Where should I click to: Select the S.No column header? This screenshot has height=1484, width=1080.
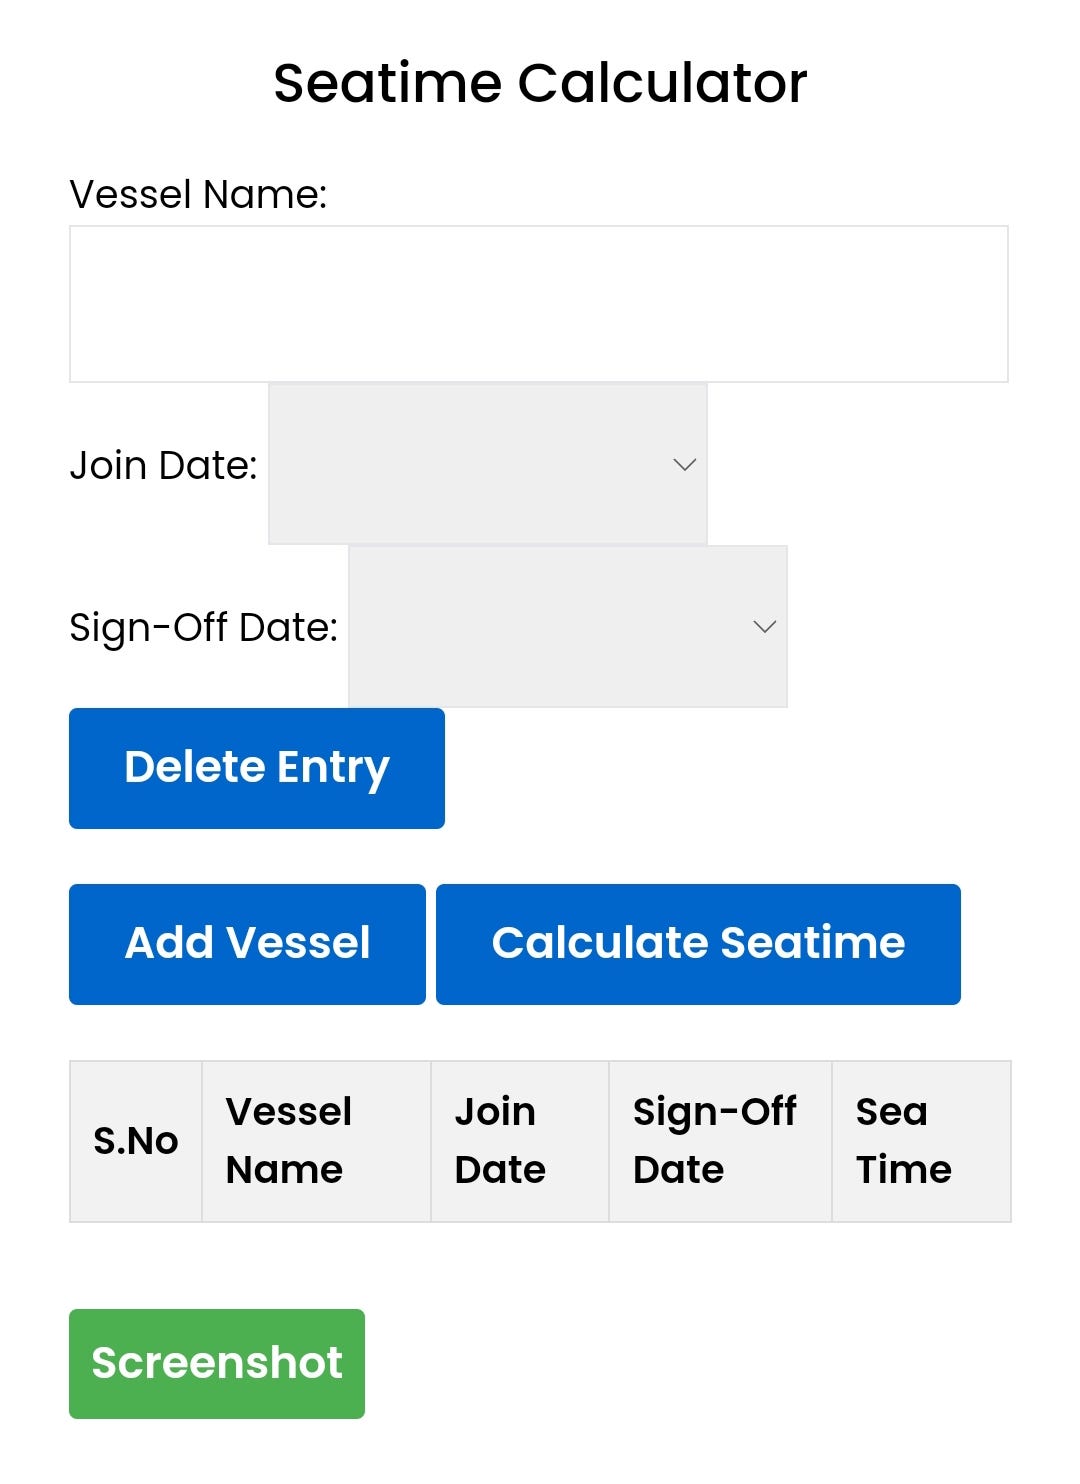135,1140
